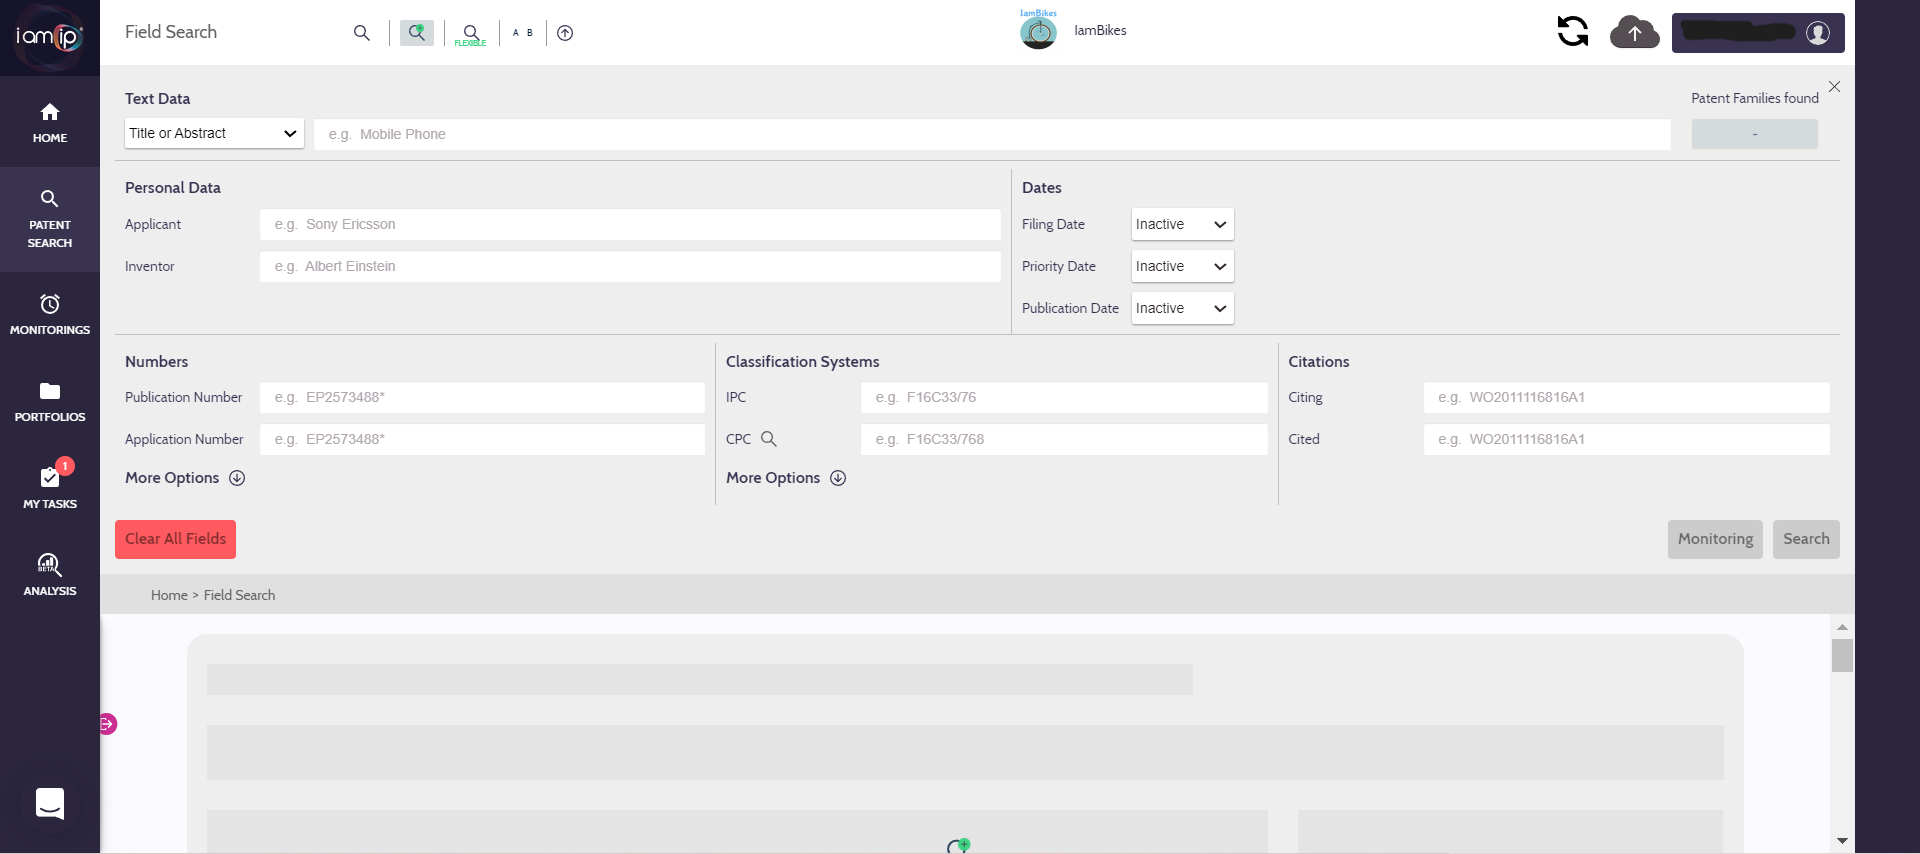Click the Mobile Phone text data field

[x=992, y=134]
